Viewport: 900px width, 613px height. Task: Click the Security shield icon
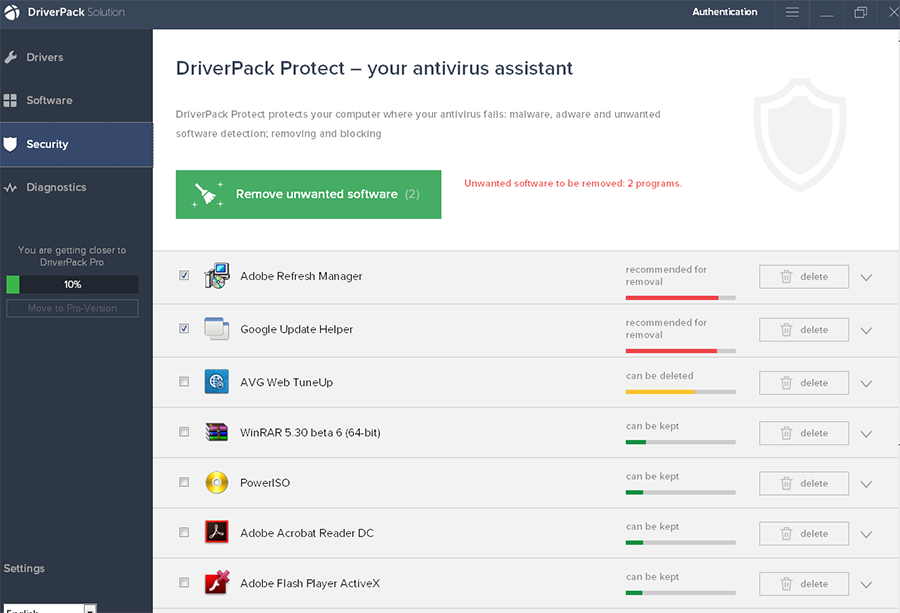(x=10, y=144)
